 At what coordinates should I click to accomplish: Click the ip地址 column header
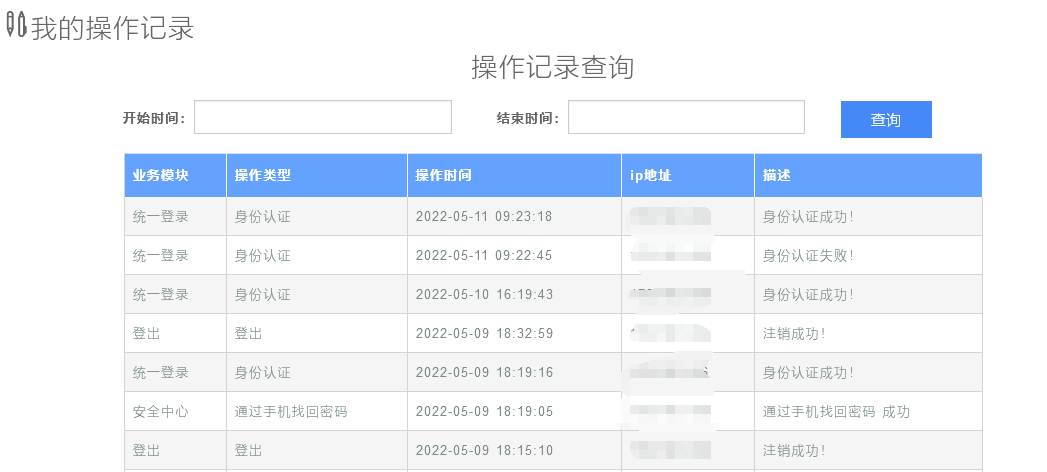[x=650, y=175]
